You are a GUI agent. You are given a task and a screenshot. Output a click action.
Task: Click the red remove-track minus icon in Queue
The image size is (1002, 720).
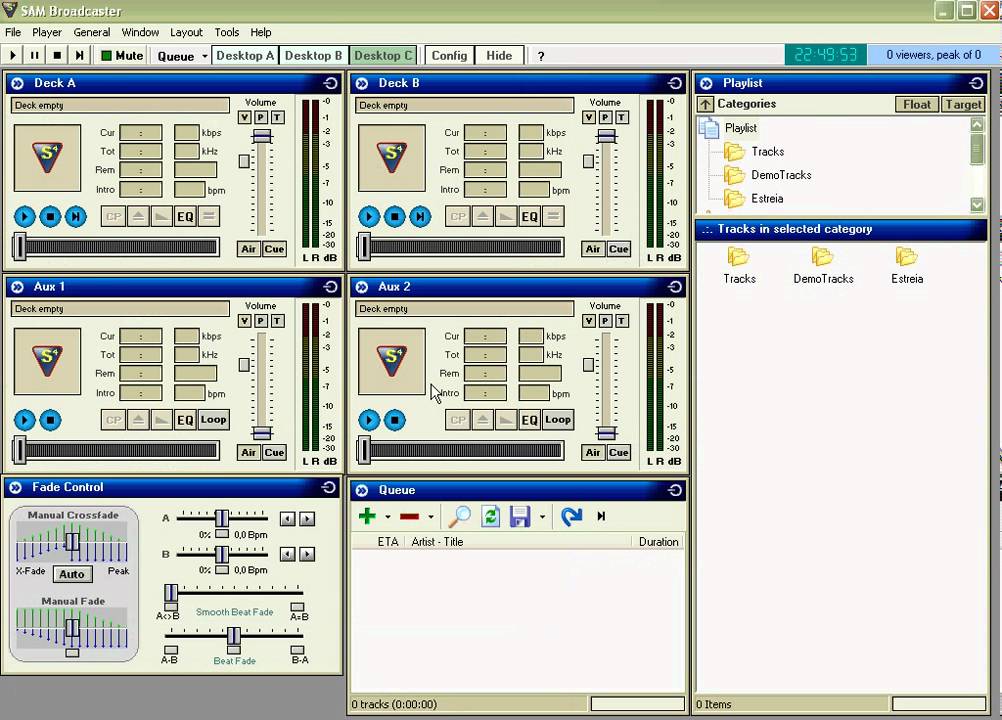[409, 516]
